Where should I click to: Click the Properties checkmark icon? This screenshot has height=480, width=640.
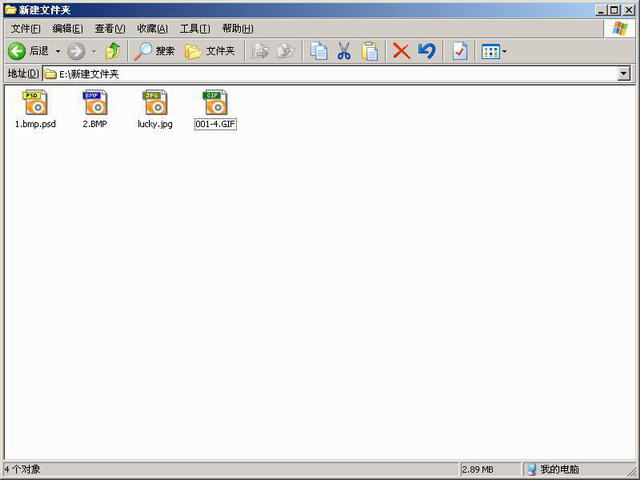(x=460, y=51)
